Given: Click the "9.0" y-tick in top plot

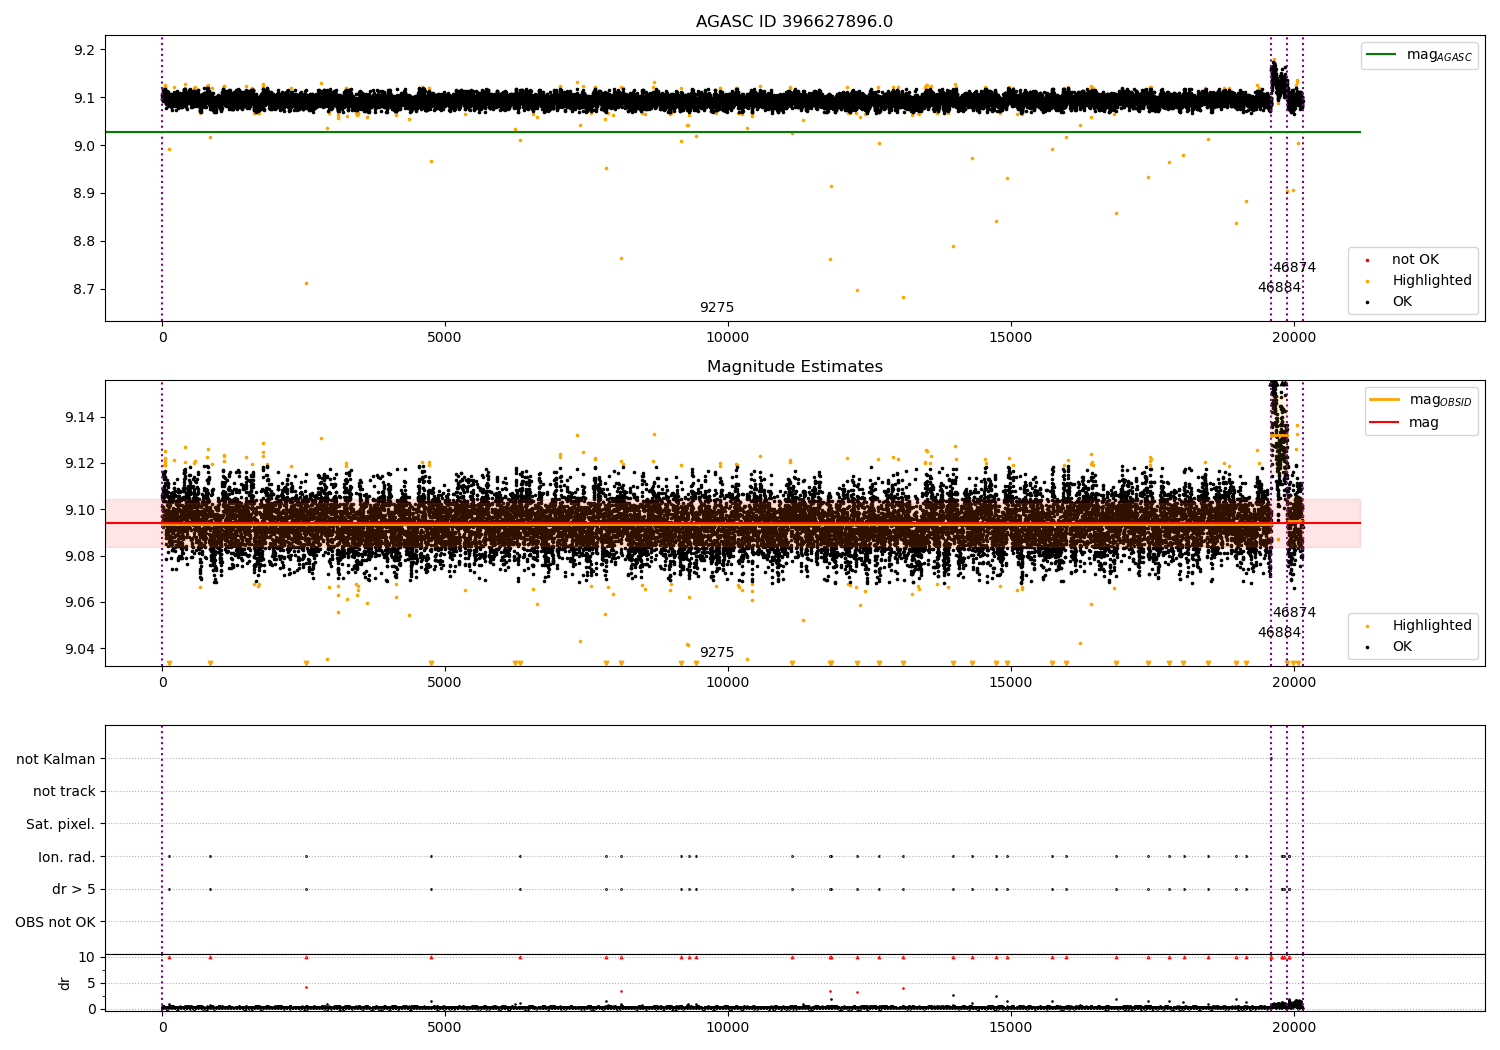Looking at the screenshot, I should [86, 146].
